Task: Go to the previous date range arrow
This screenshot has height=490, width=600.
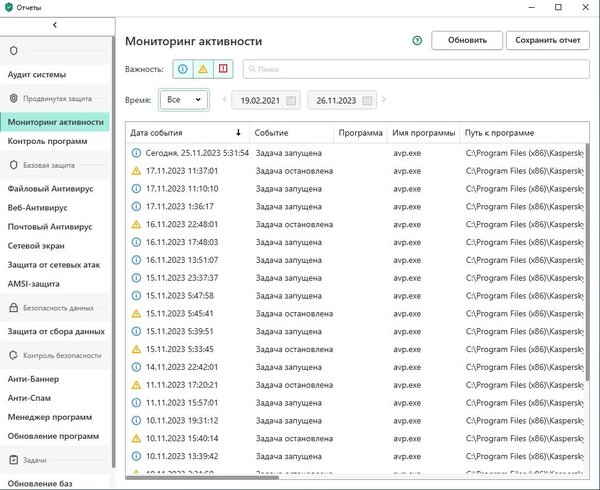Action: pyautogui.click(x=224, y=100)
